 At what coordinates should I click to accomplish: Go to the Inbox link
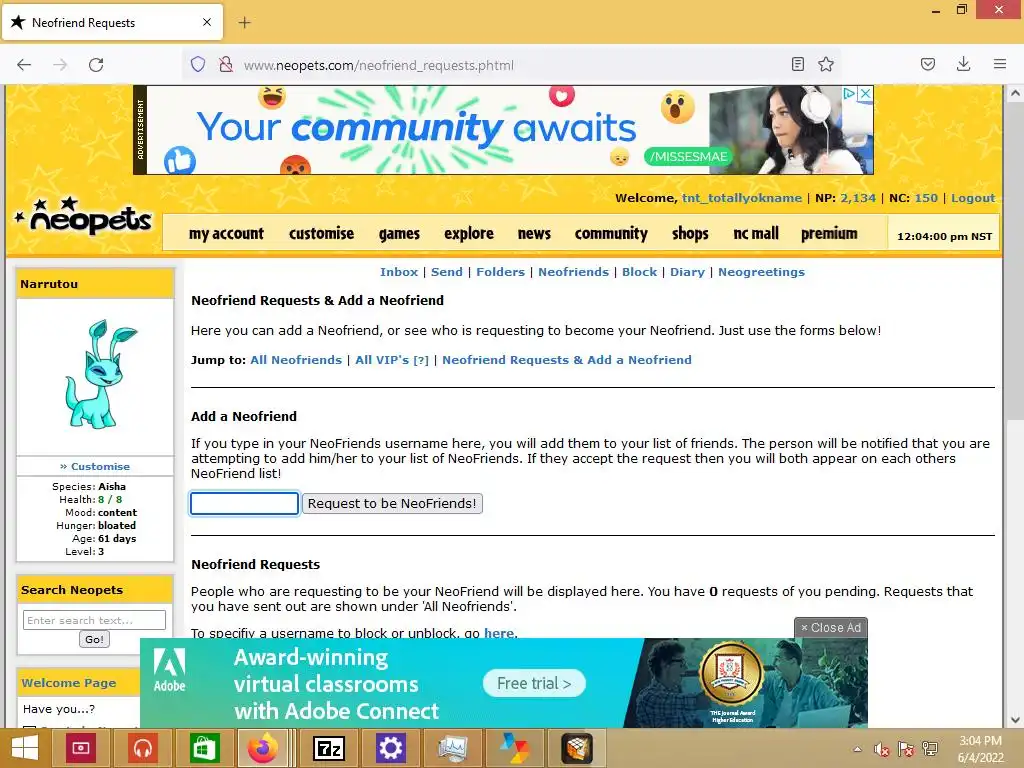pyautogui.click(x=399, y=272)
